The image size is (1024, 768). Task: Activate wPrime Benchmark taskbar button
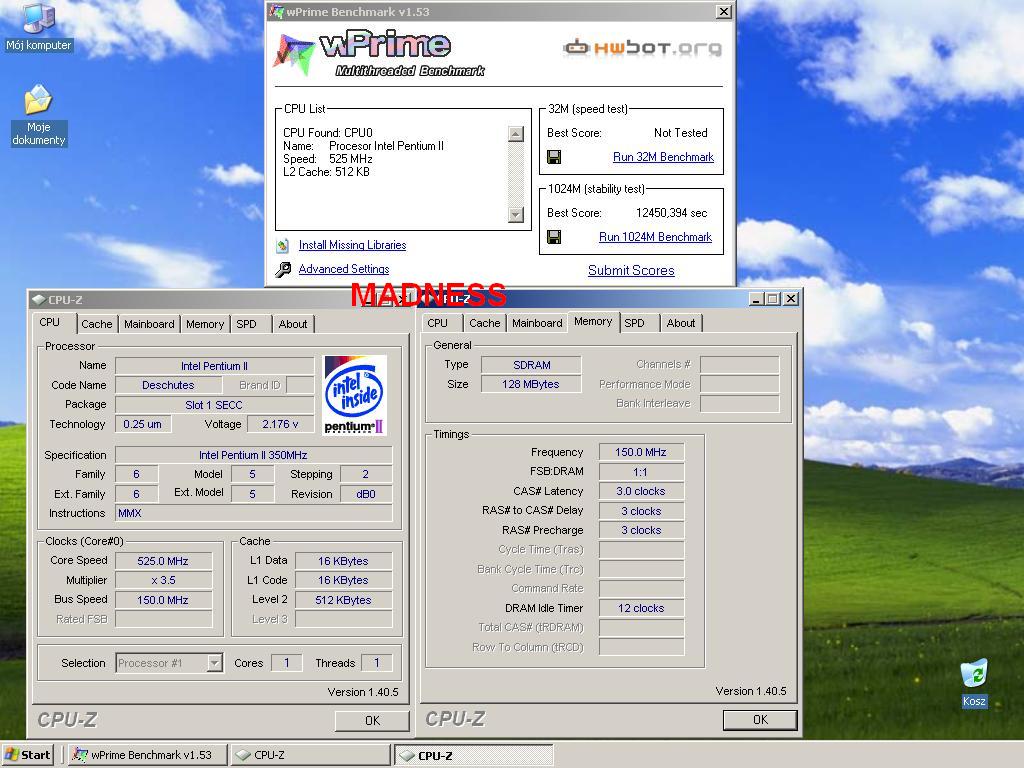click(x=148, y=755)
